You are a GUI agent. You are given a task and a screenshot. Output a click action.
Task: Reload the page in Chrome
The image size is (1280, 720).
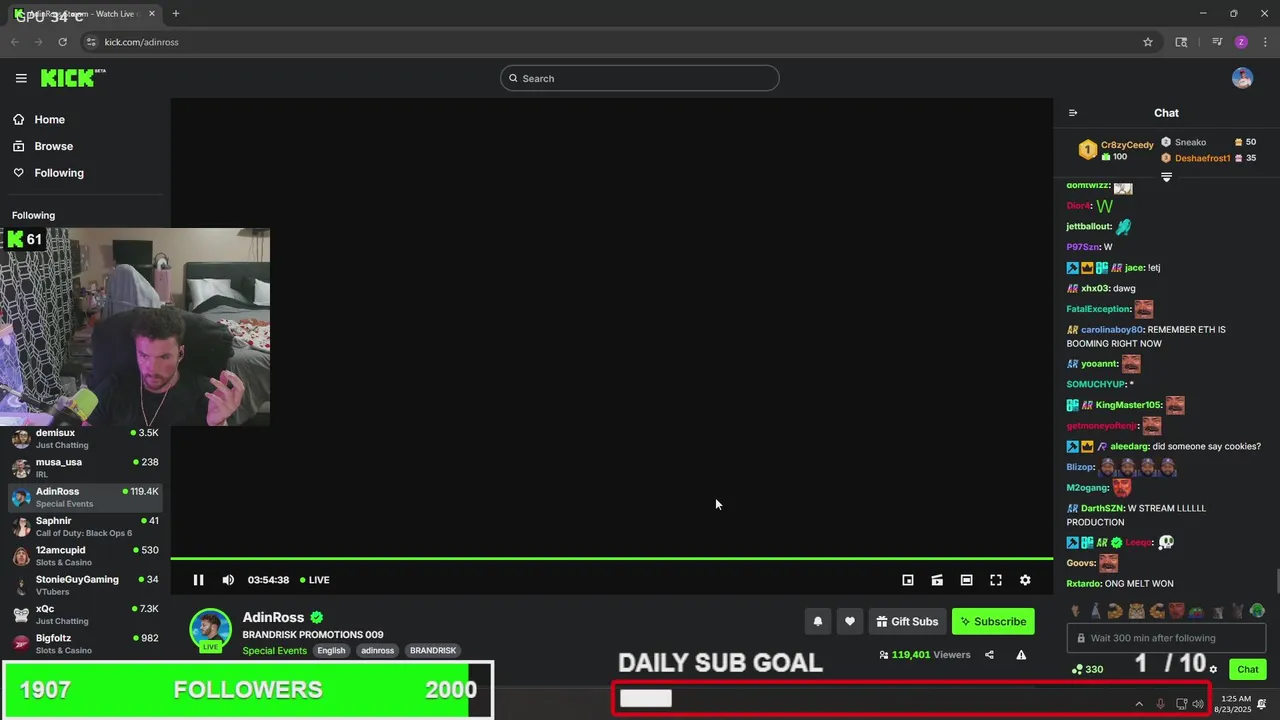pyautogui.click(x=62, y=42)
